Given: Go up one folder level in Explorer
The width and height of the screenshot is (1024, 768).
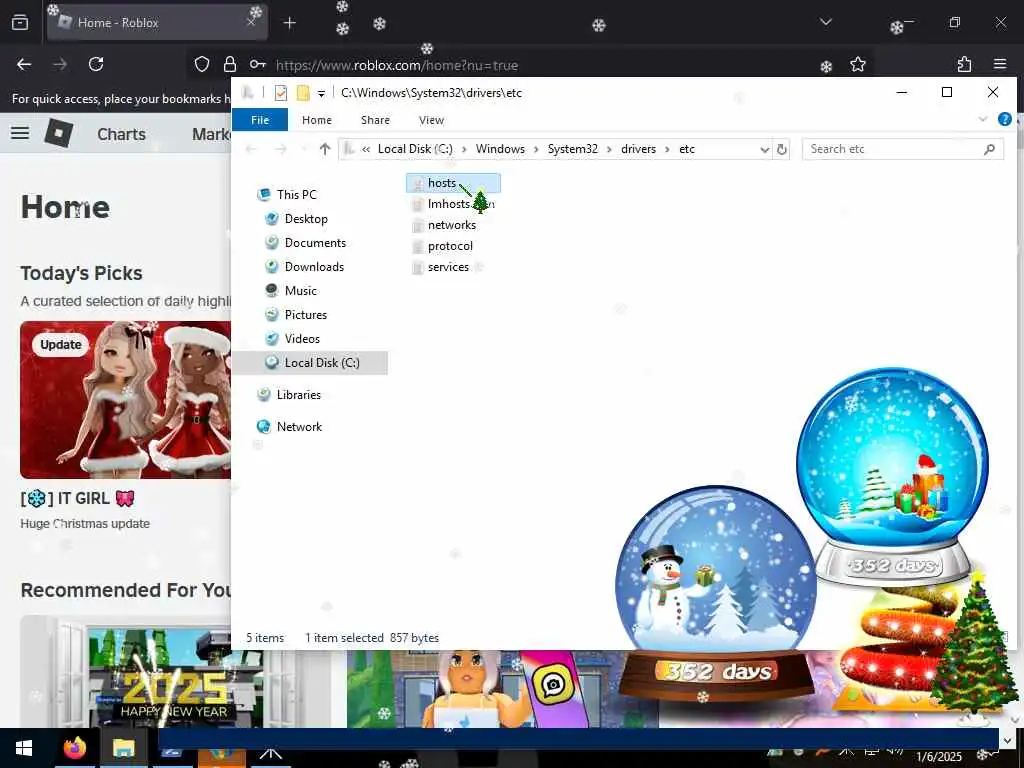Looking at the screenshot, I should [325, 149].
